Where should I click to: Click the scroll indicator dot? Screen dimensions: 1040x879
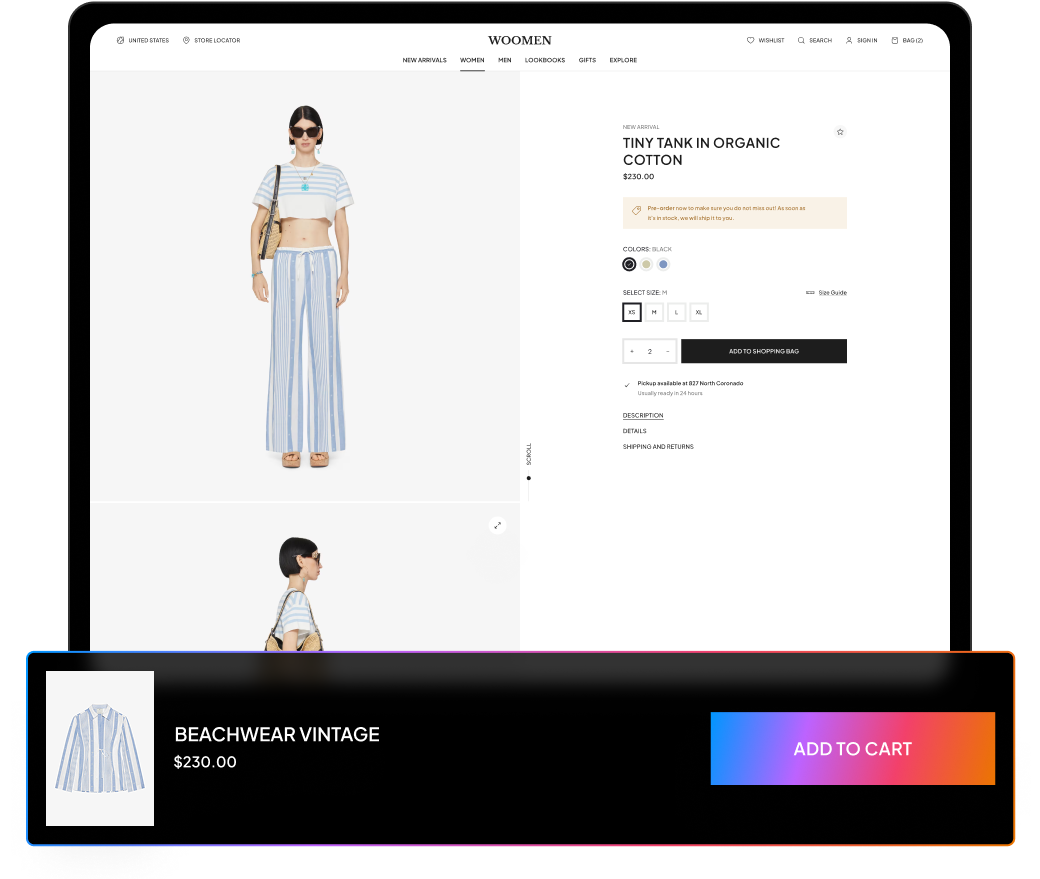529,478
